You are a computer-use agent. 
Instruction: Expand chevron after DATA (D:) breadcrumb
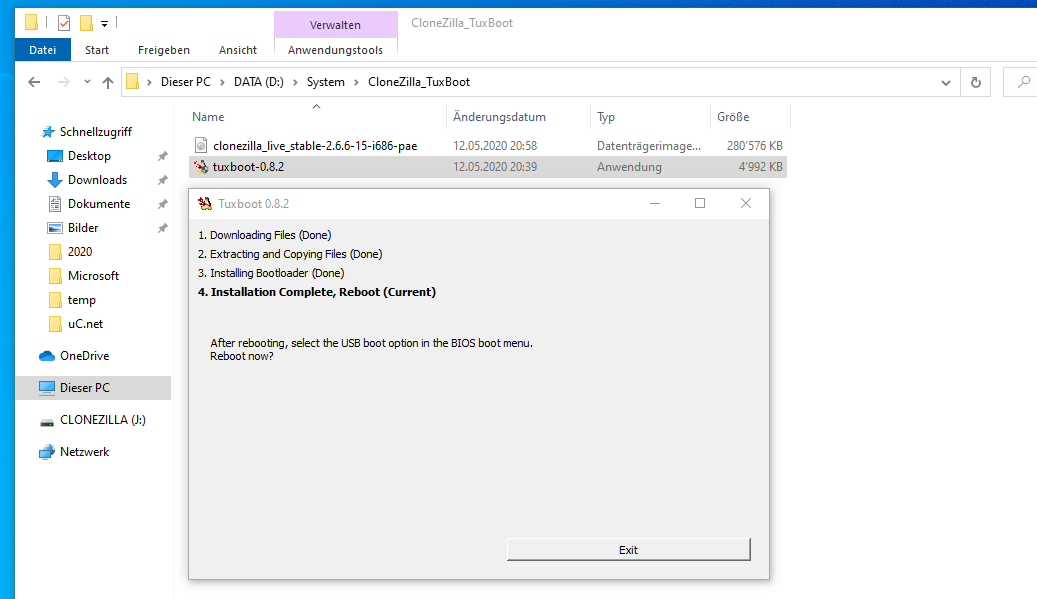pos(295,82)
